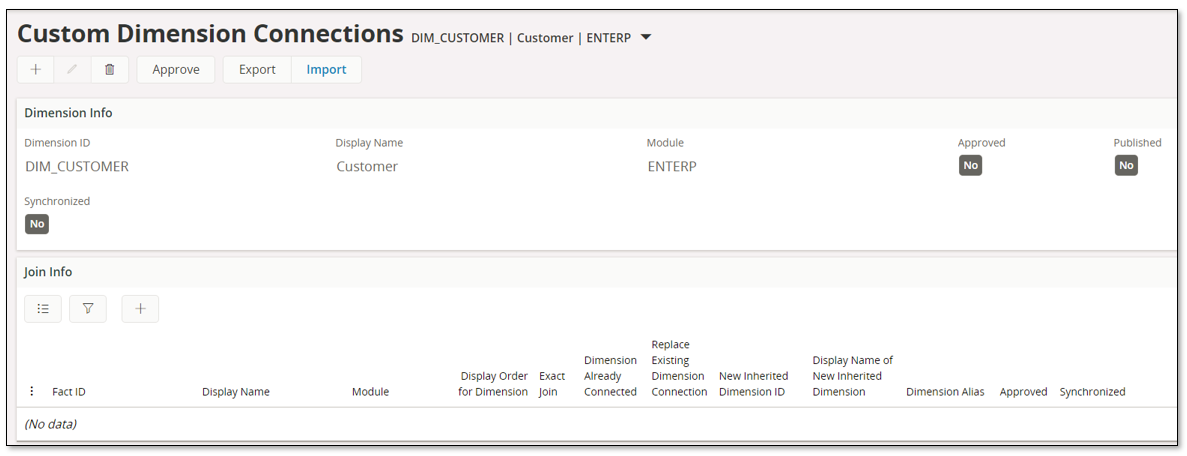Add a new Join Info row with the plus icon
Screen dimensions: 1187x456
pos(140,309)
